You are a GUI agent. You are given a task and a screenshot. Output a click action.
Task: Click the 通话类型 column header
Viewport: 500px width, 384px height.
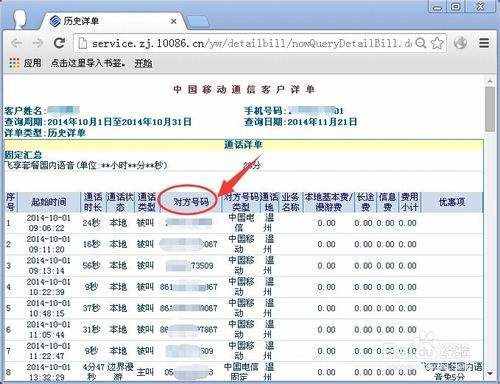[147, 202]
